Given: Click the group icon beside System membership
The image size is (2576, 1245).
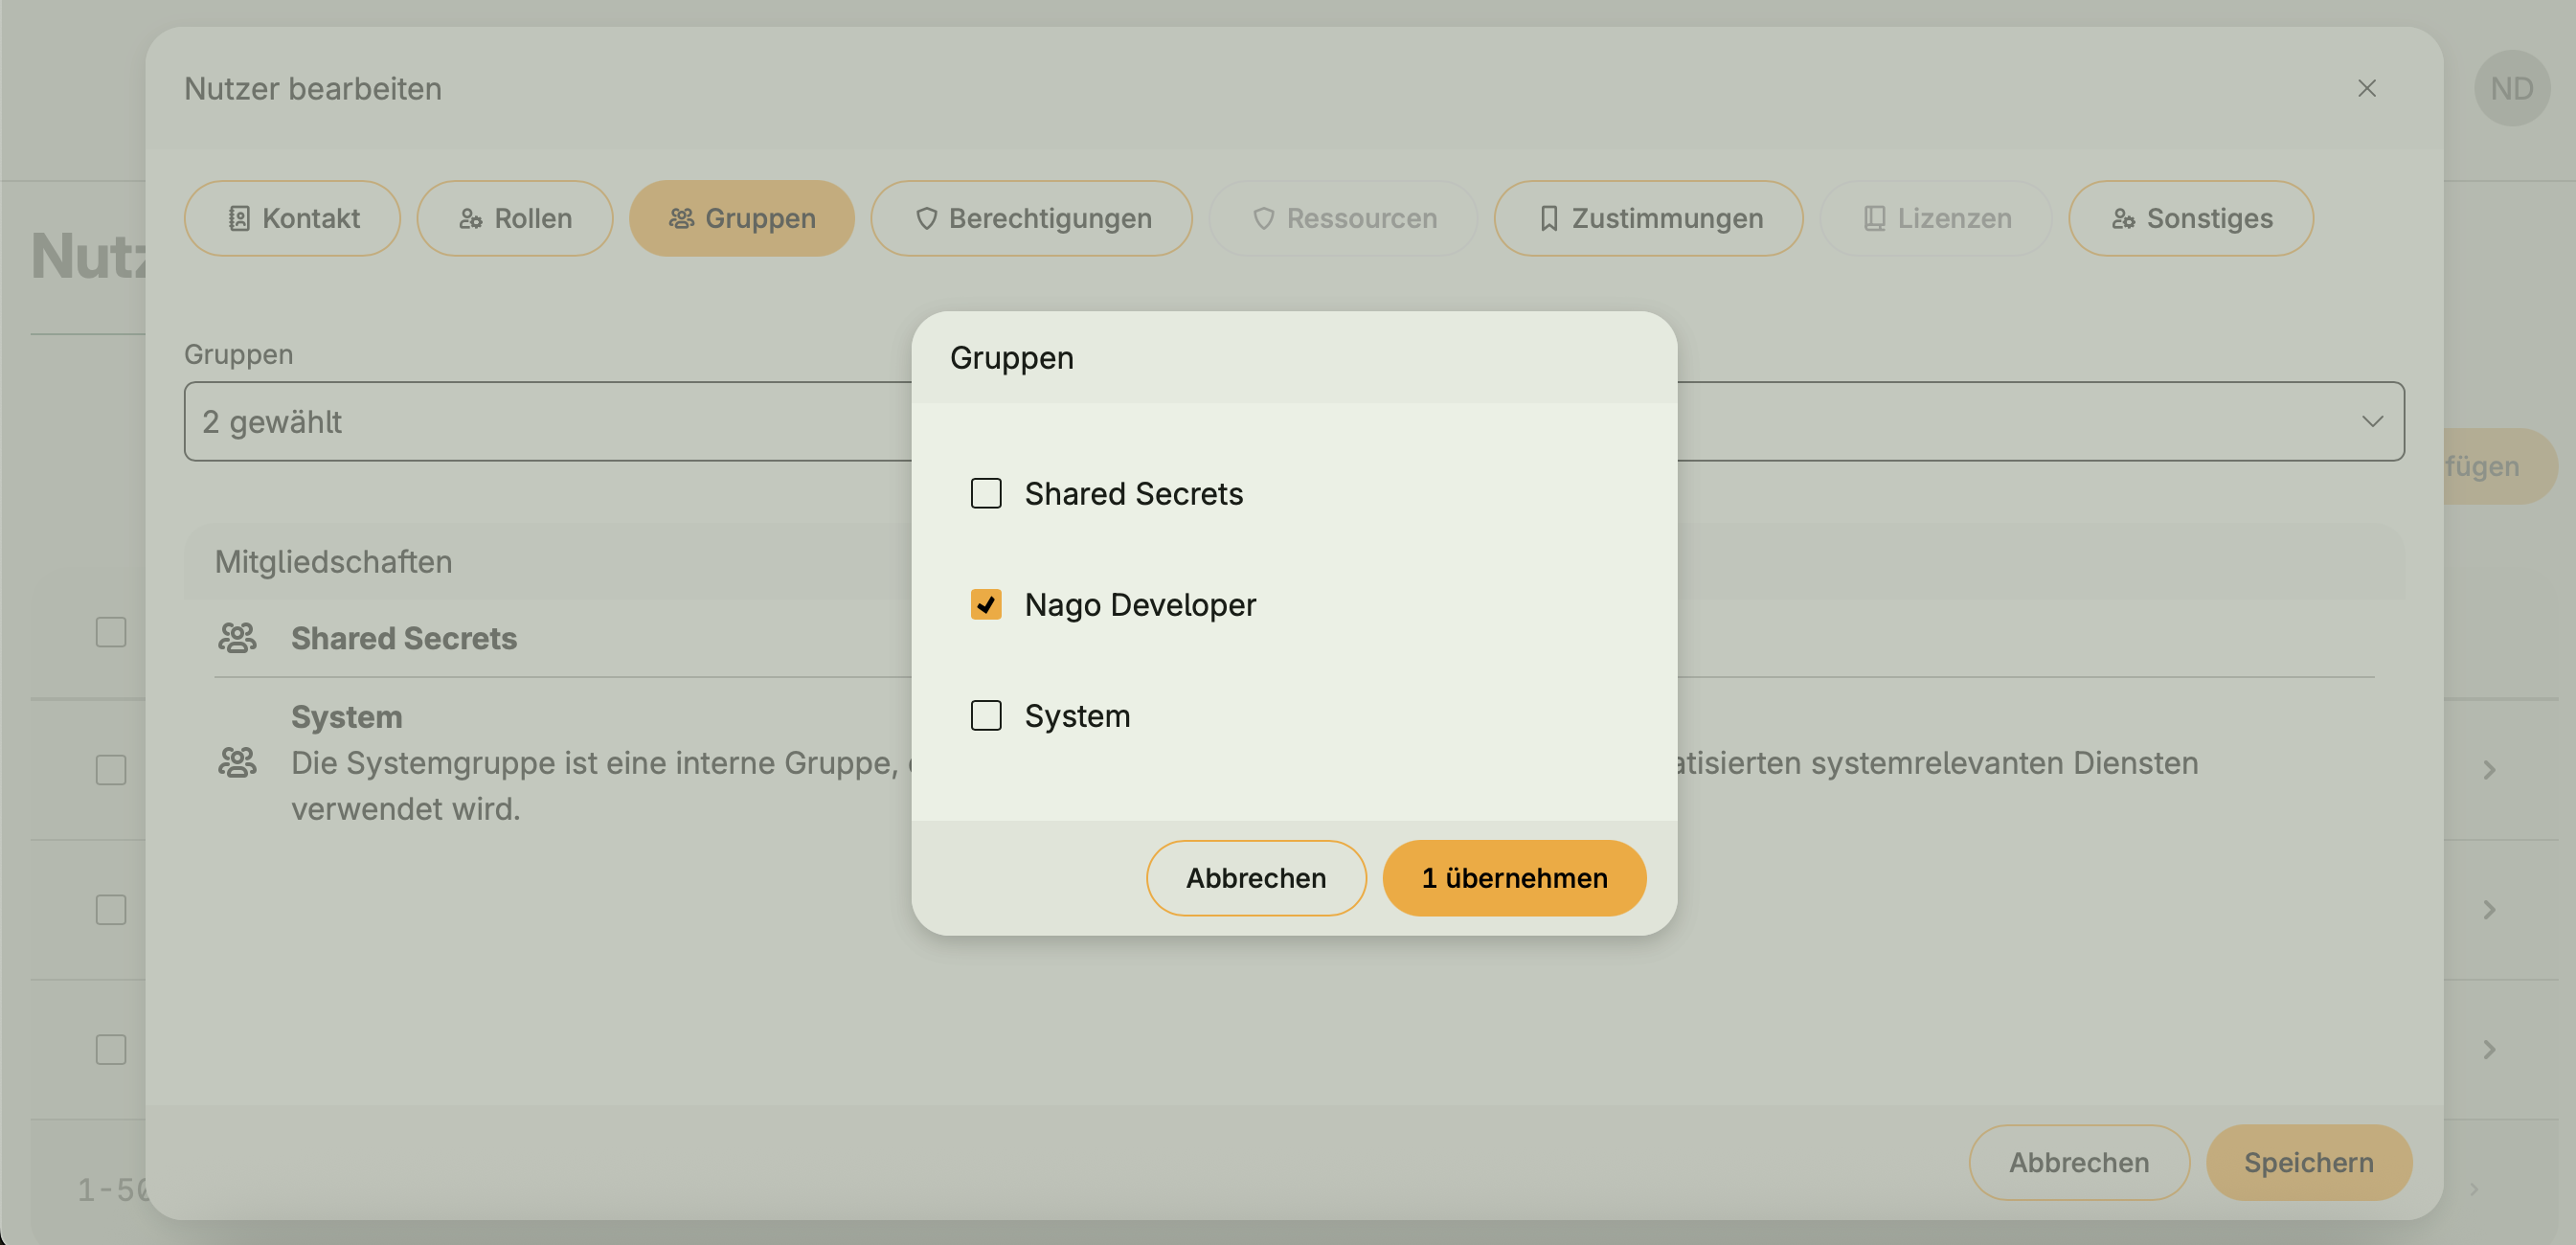Looking at the screenshot, I should (237, 762).
